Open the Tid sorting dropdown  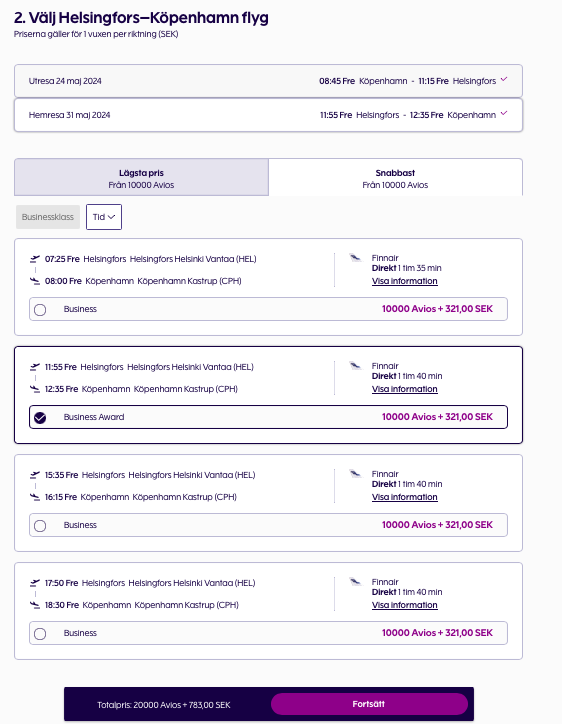[104, 217]
